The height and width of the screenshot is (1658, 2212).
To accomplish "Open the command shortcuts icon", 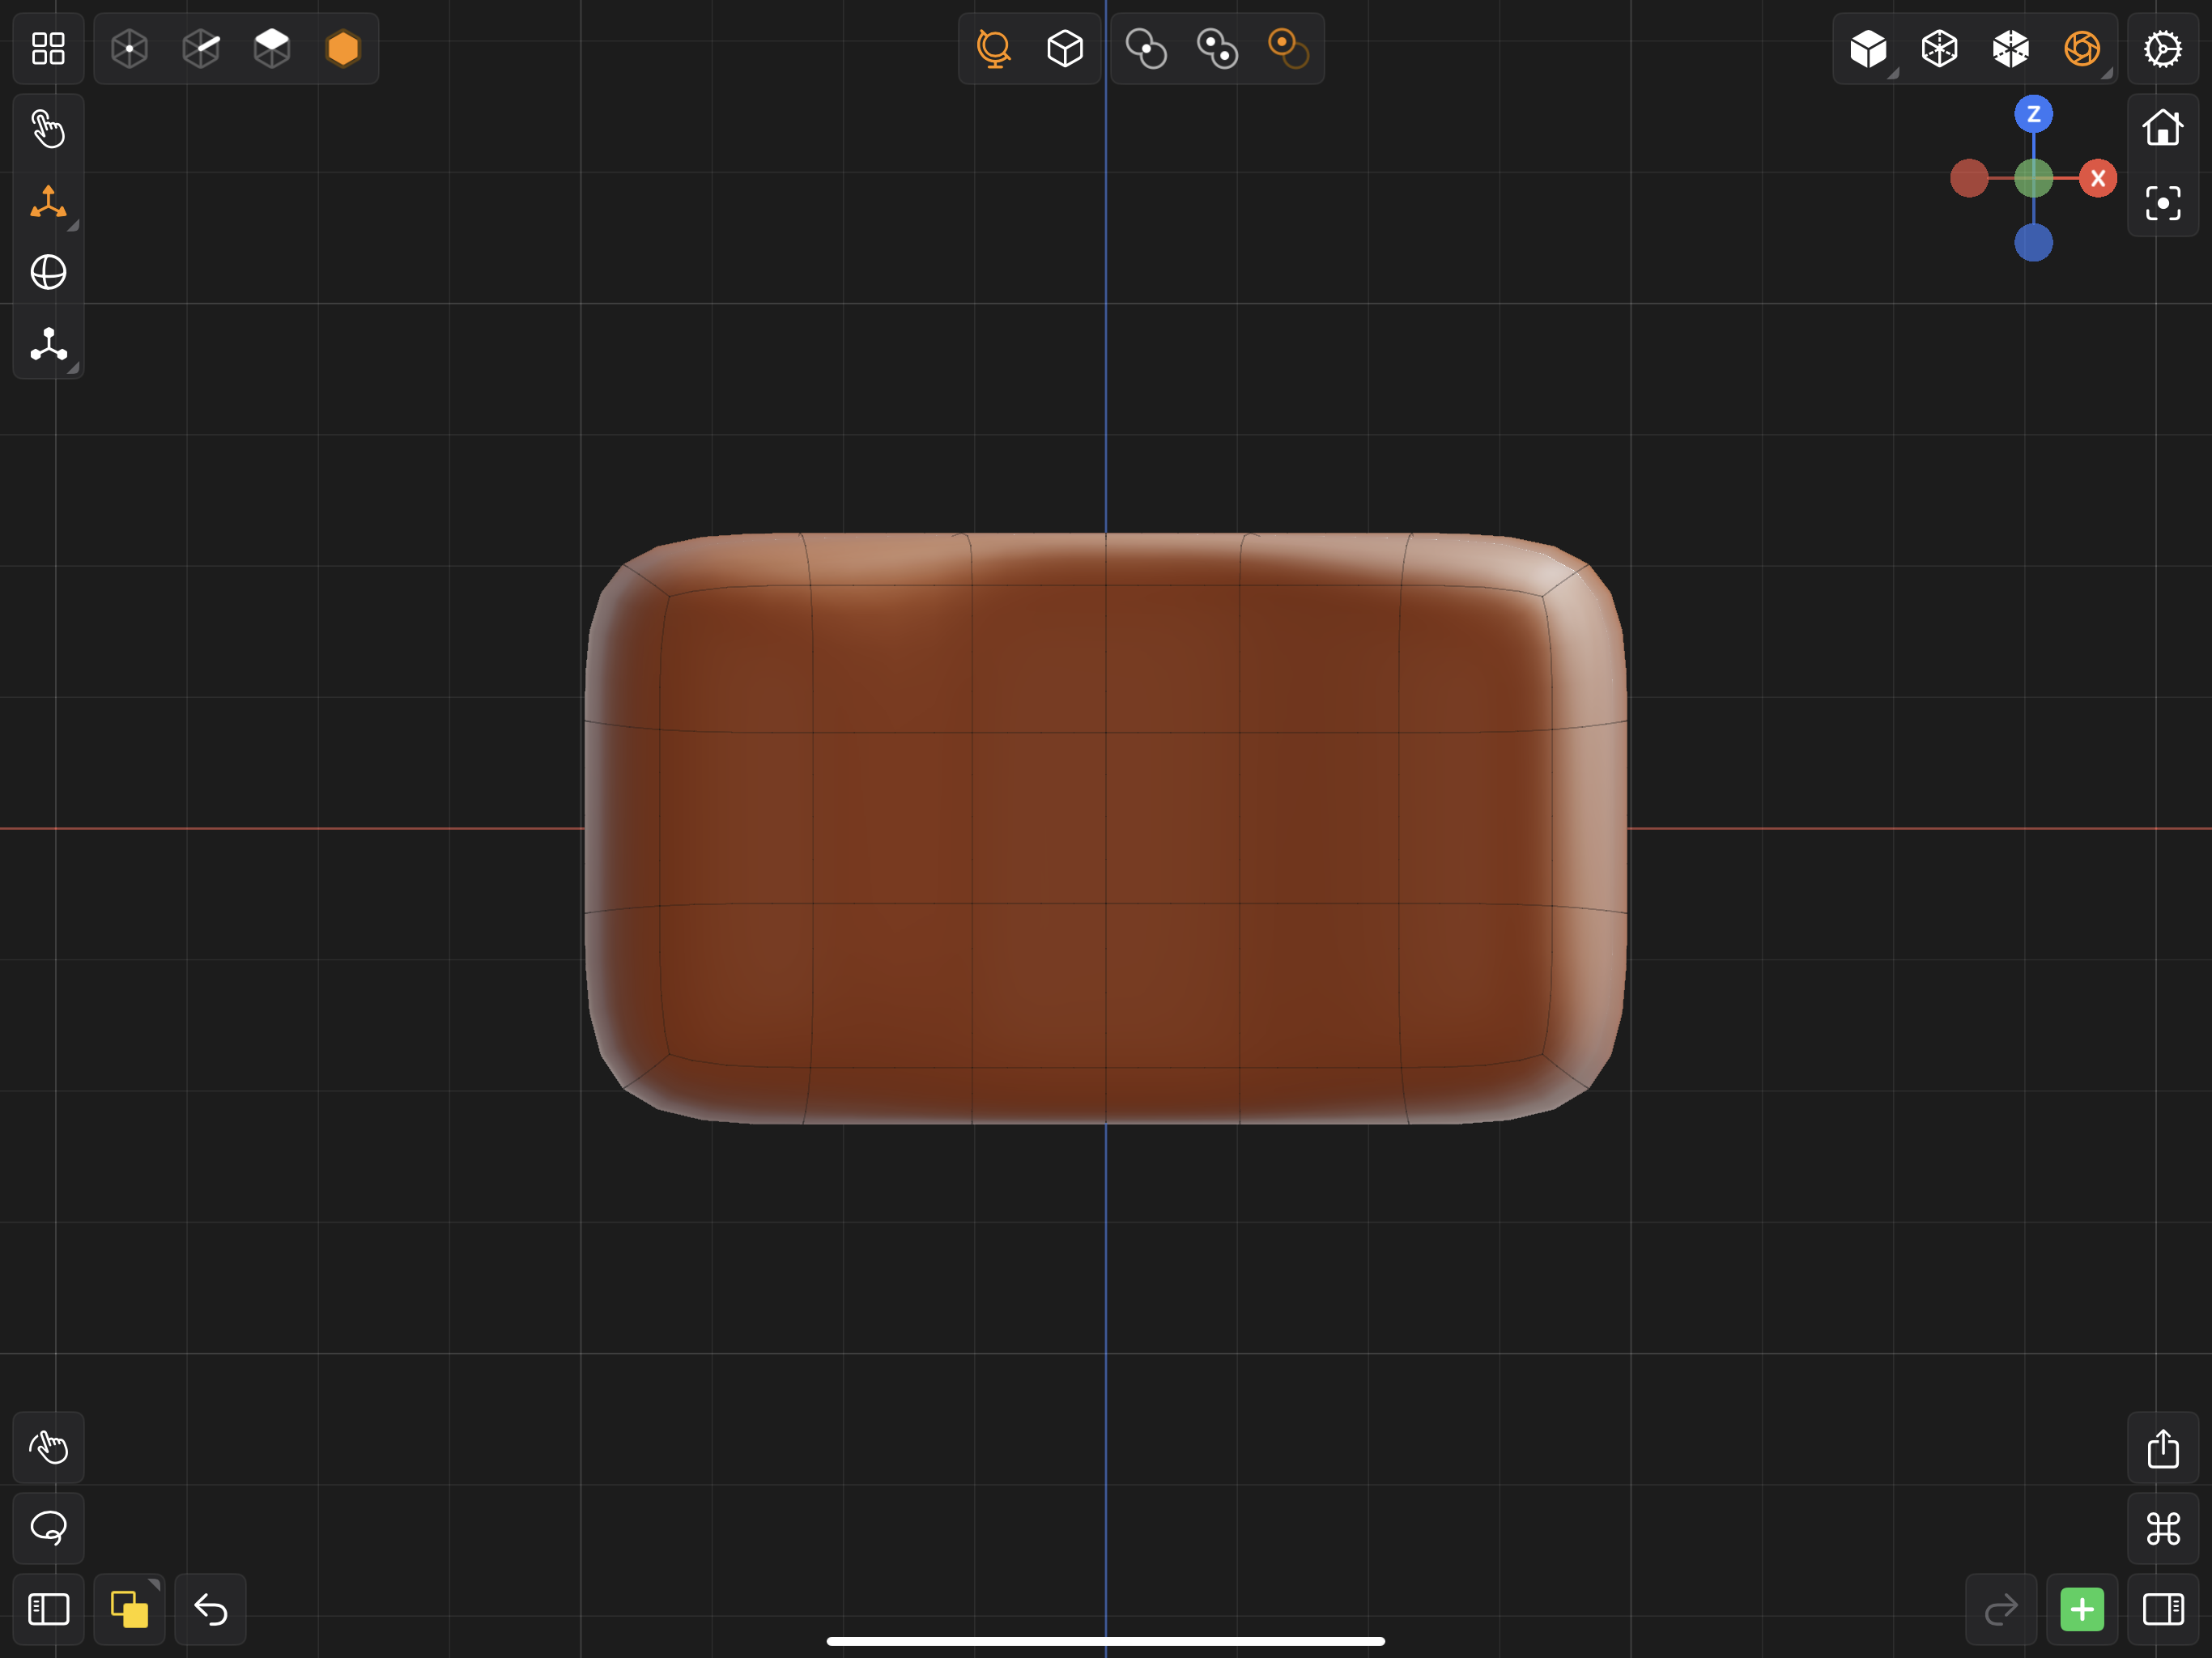I will point(2163,1528).
